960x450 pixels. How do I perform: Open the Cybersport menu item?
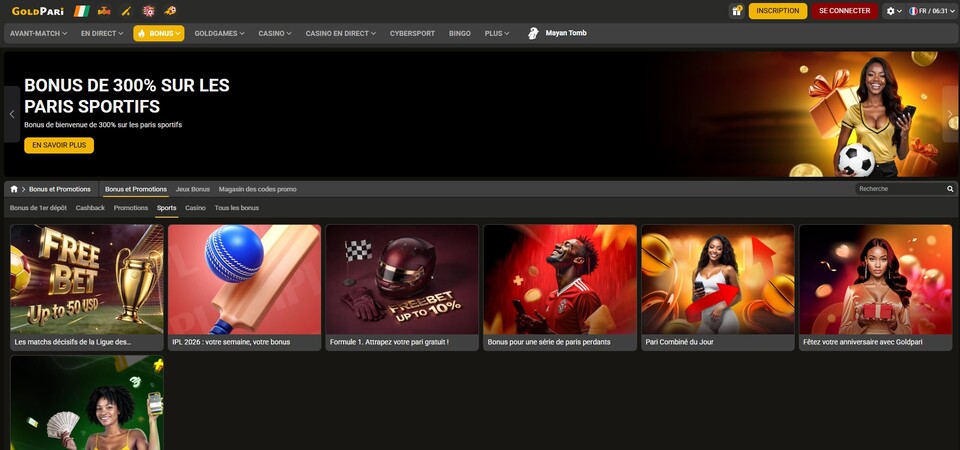click(412, 34)
